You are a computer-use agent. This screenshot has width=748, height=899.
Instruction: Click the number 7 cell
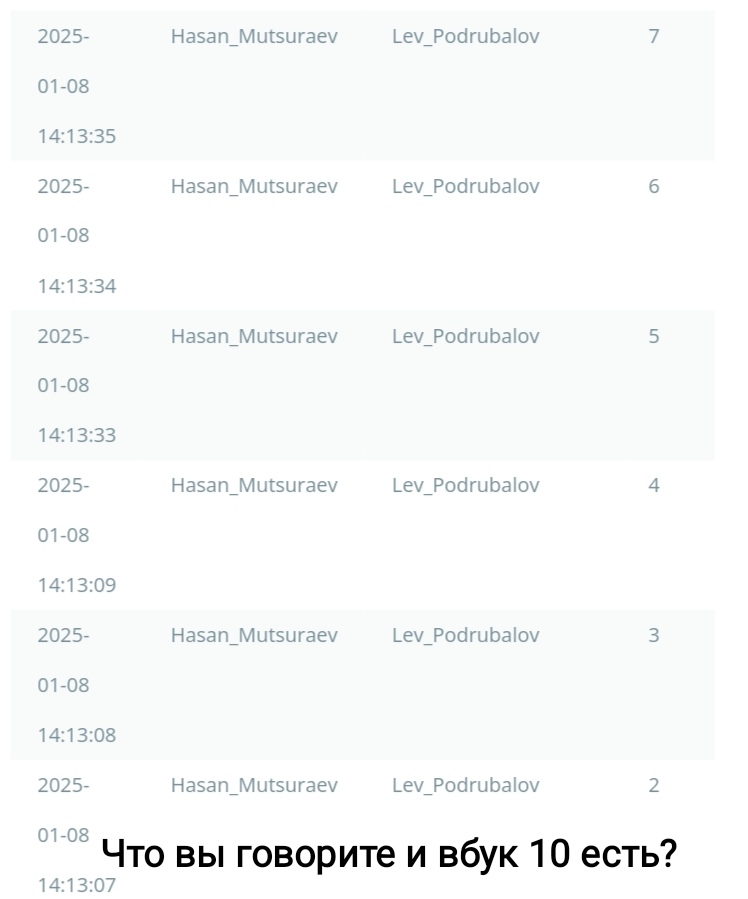pos(653,37)
